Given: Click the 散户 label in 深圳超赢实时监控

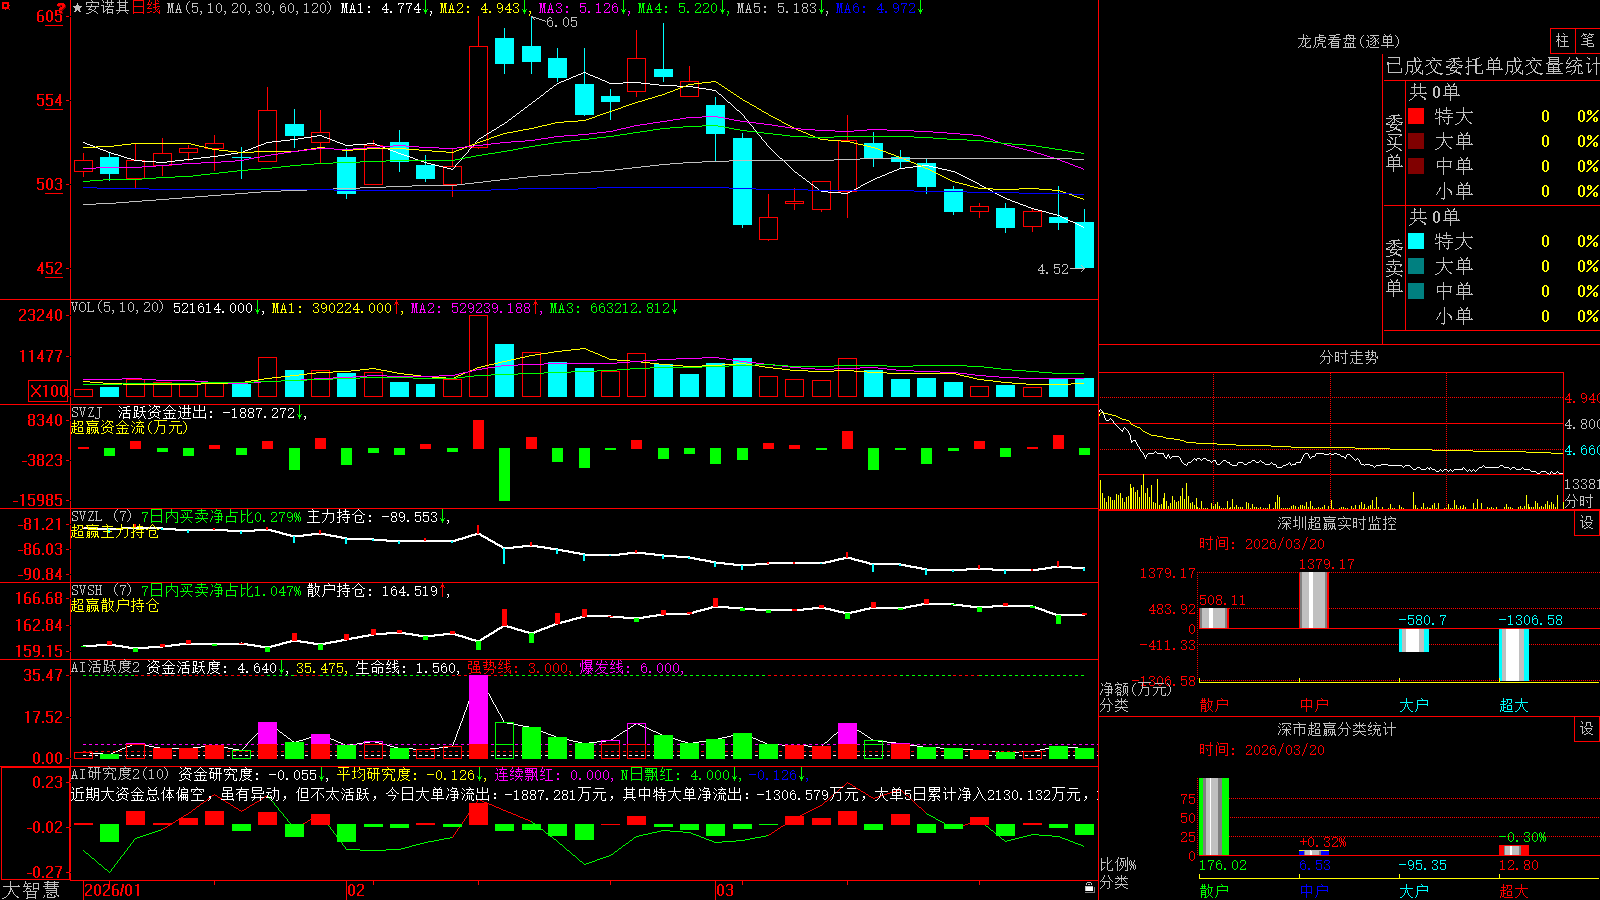Looking at the screenshot, I should (1214, 705).
